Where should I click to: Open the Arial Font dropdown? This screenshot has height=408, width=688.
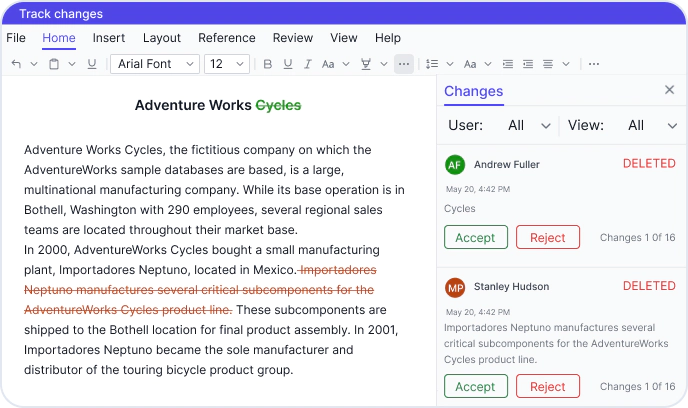coord(155,64)
